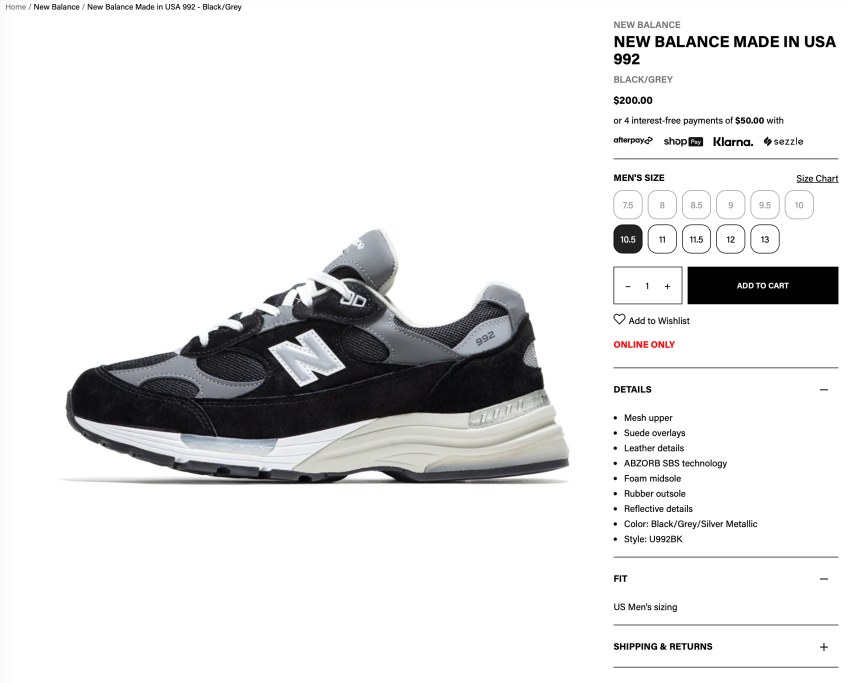Expand Shipping & Returns section
The width and height of the screenshot is (849, 683).
click(824, 647)
